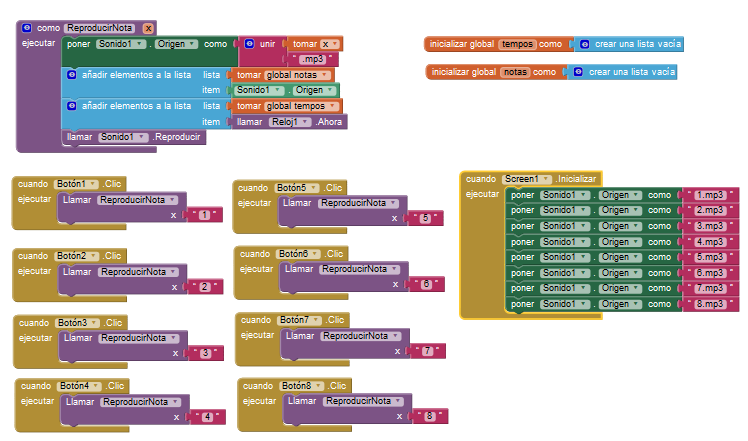Click gear on the notas crear una lista vacía block
Viewport: 748px width, 441px height.
click(577, 72)
